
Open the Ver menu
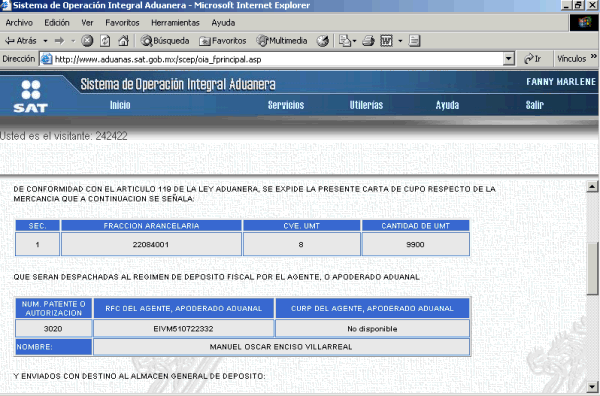click(87, 23)
